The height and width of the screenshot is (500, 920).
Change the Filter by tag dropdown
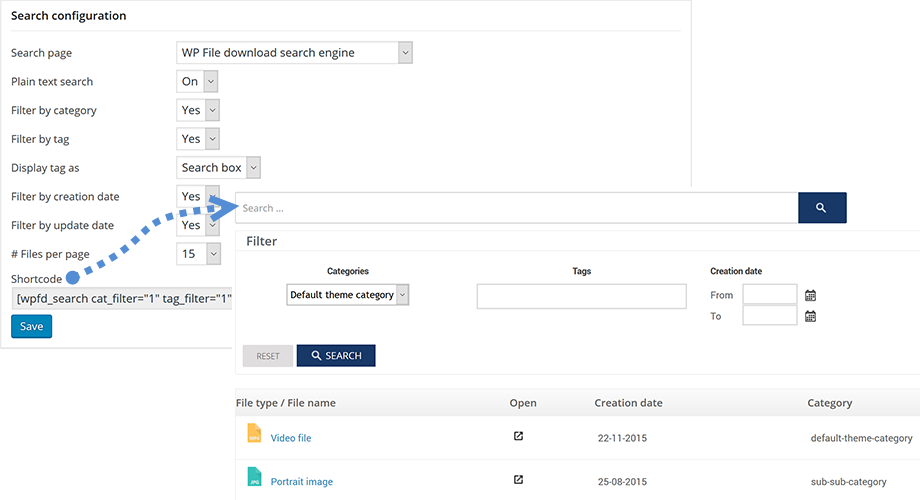pos(198,139)
